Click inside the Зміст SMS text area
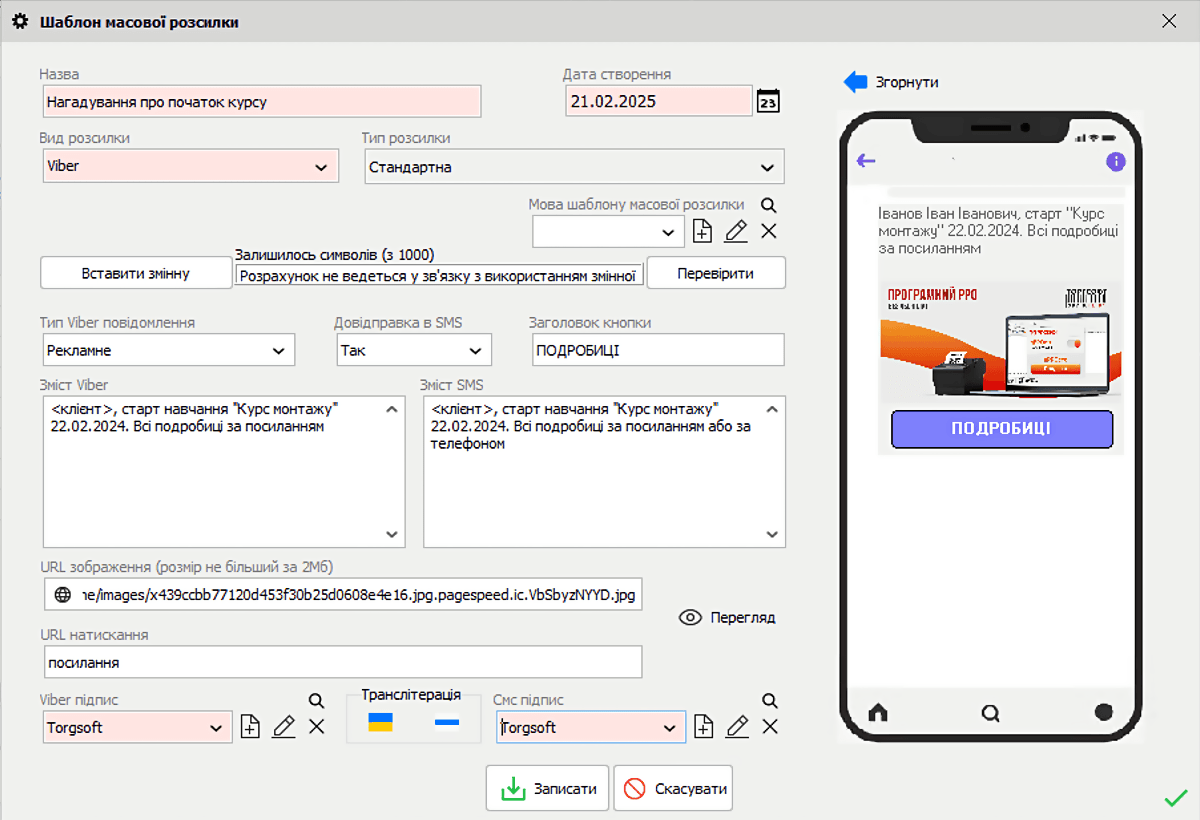Screen dimensions: 1200x820 click(600, 470)
